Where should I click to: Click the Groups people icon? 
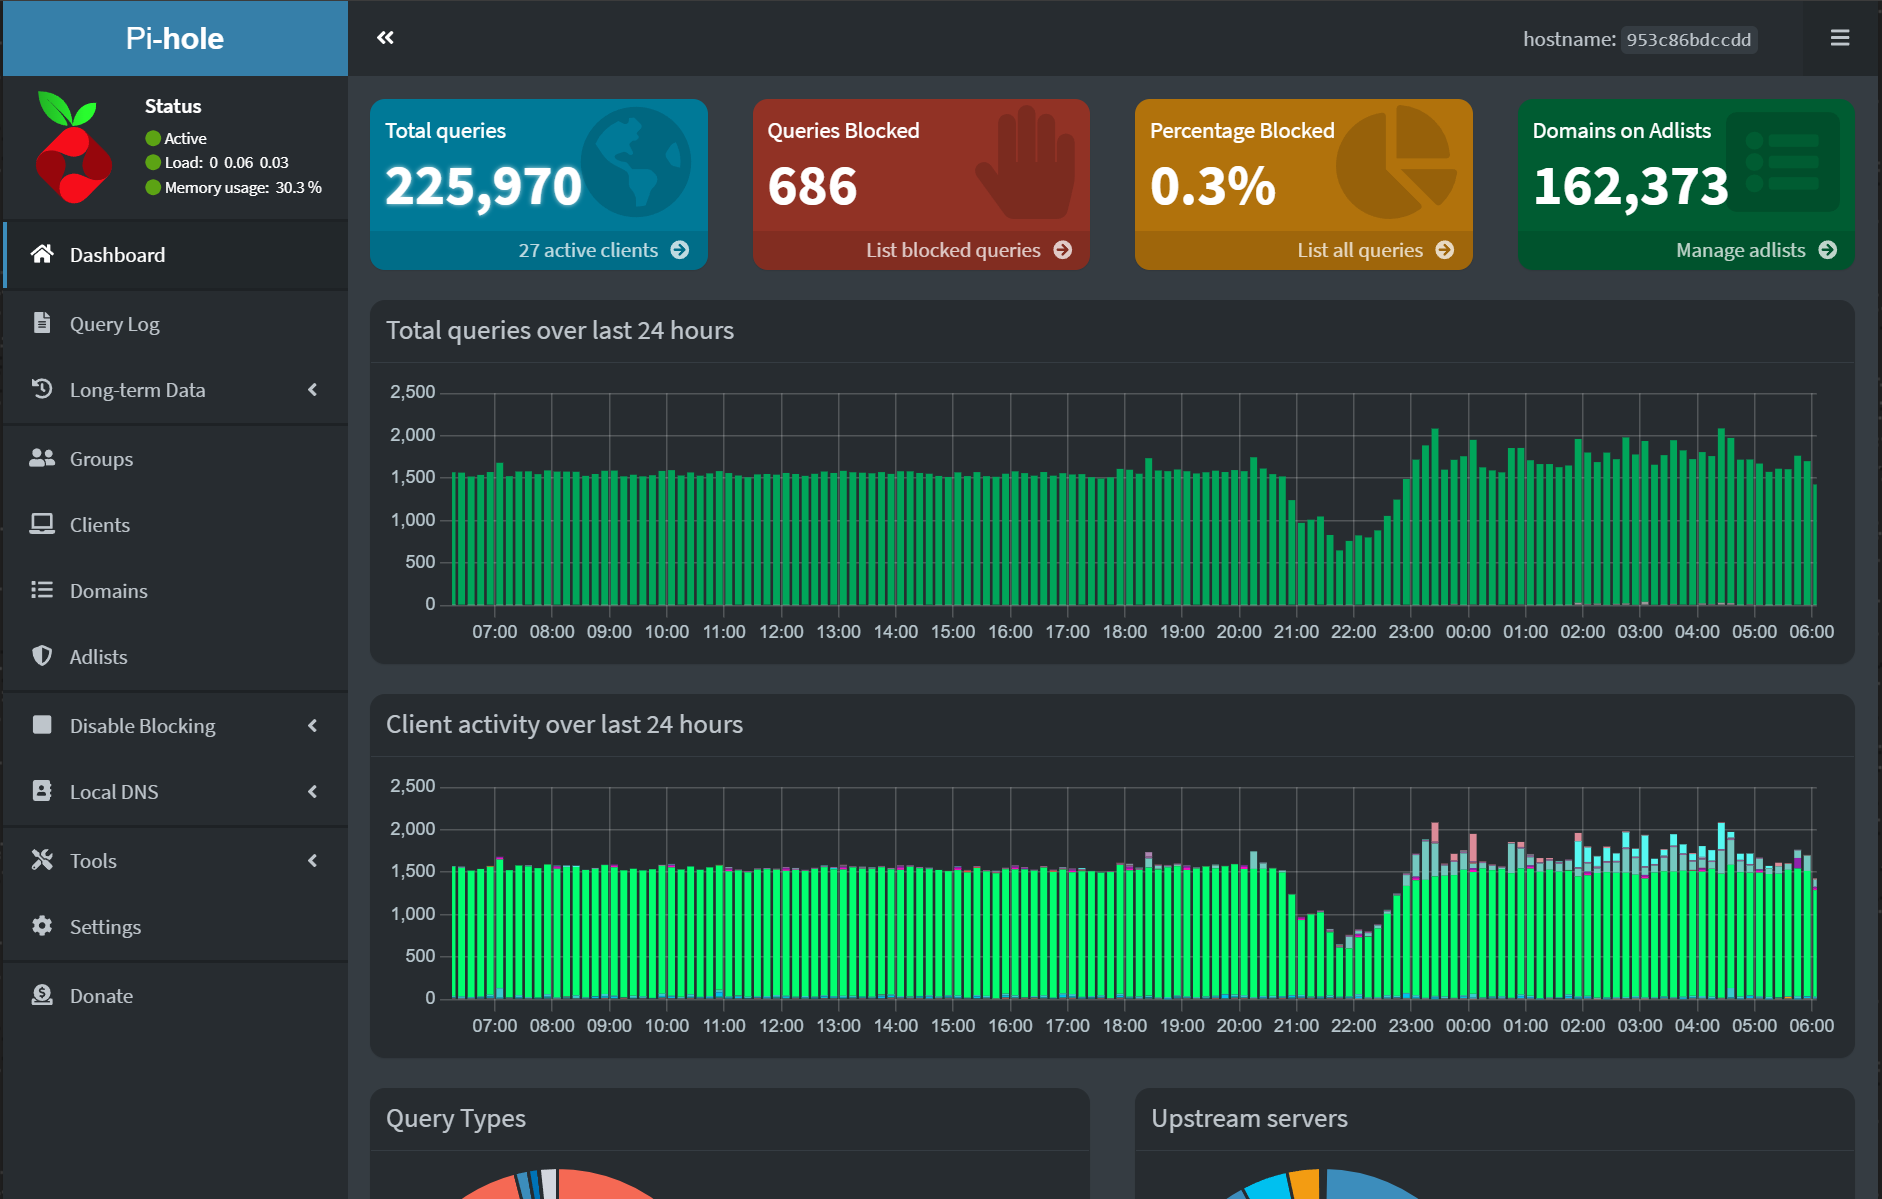(x=41, y=457)
